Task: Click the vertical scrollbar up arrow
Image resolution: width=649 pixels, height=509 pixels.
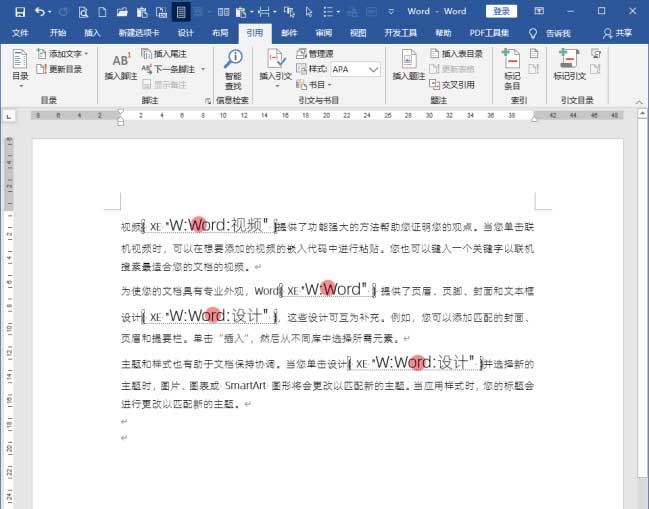Action: click(x=642, y=113)
